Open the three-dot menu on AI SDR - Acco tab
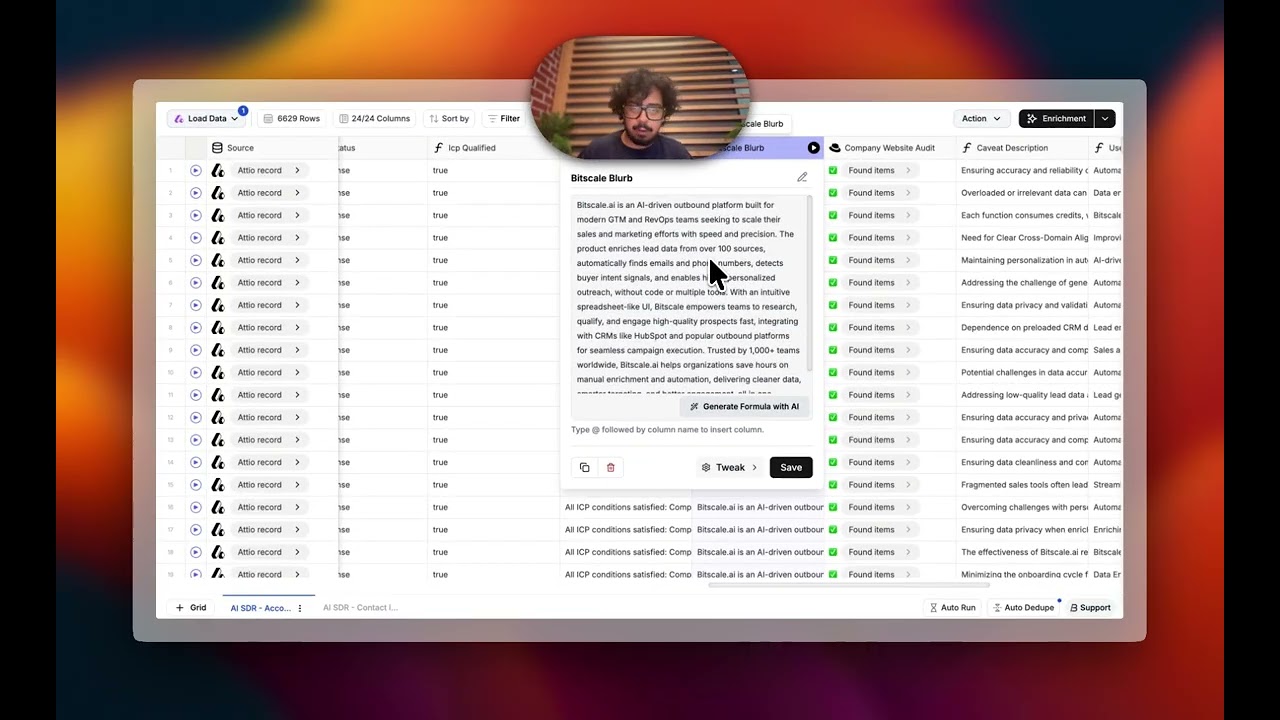The width and height of the screenshot is (1280, 720). (x=300, y=608)
